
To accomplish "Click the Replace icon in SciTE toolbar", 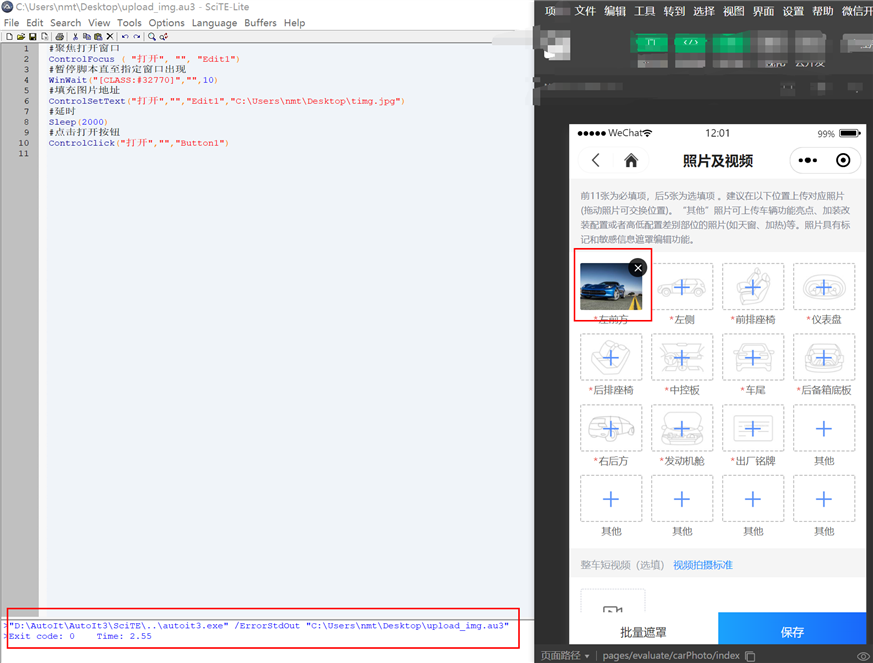I will (x=164, y=36).
